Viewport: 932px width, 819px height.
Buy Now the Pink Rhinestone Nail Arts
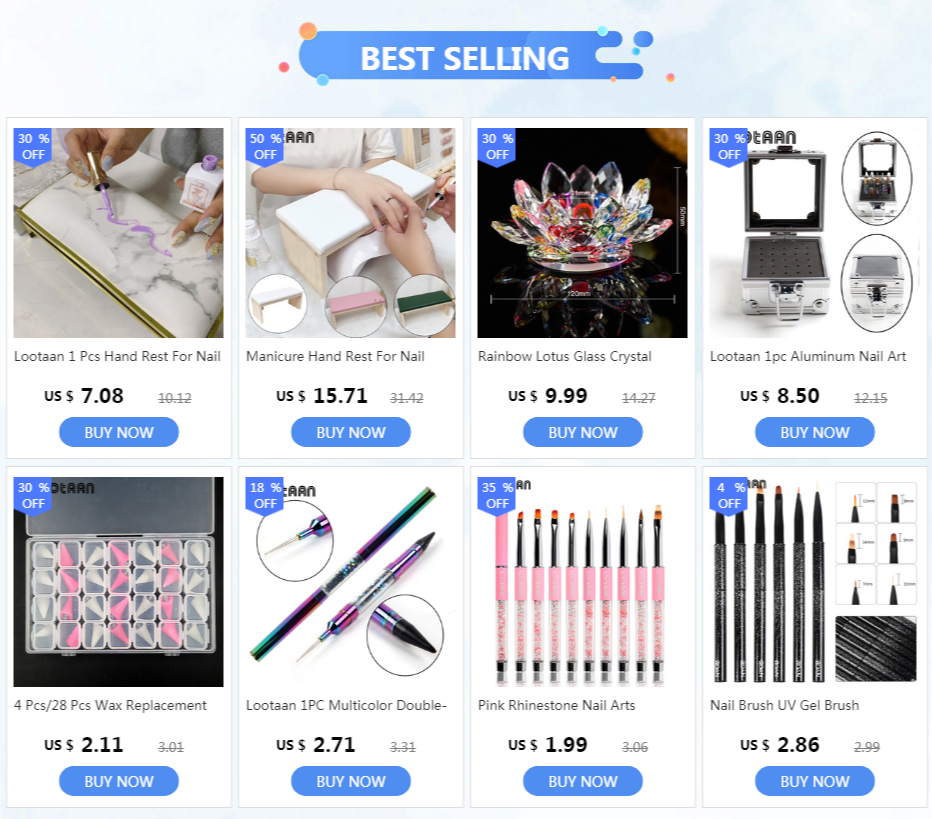pyautogui.click(x=582, y=781)
